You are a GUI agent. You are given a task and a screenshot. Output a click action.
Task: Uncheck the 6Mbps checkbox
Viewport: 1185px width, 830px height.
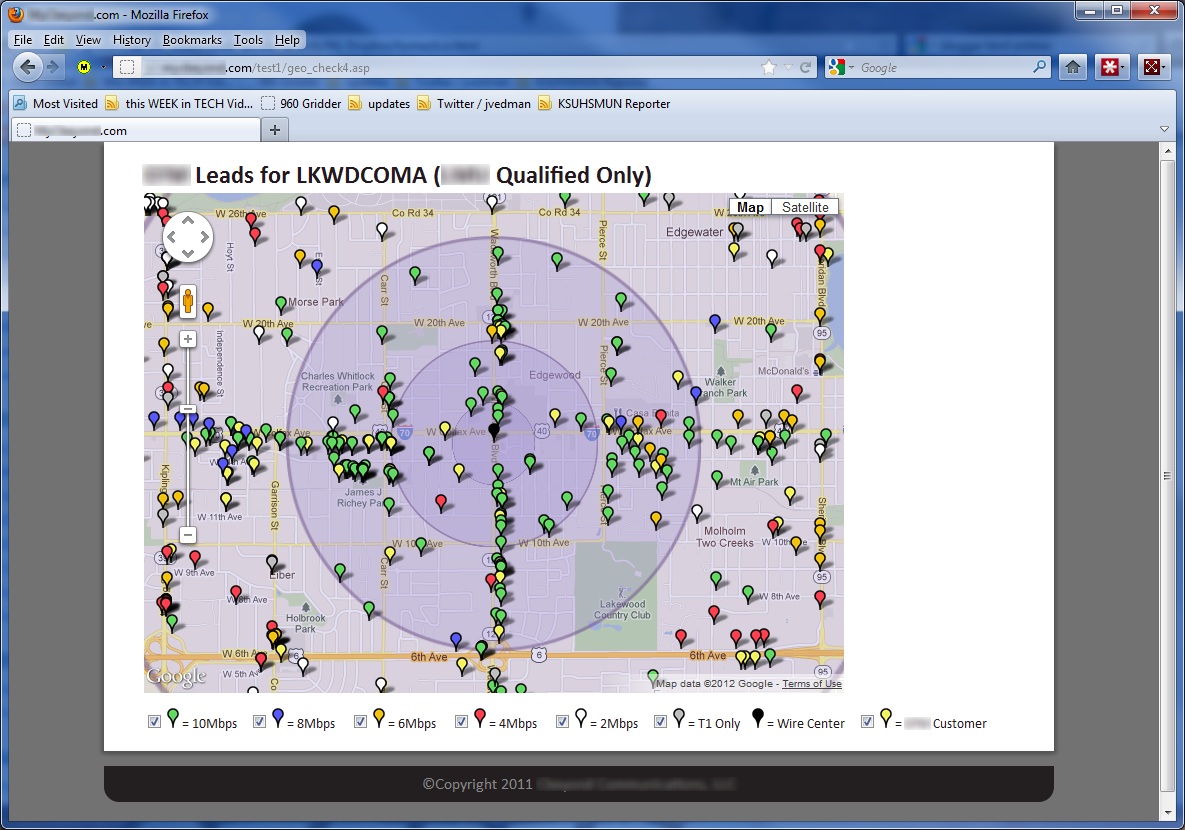pyautogui.click(x=360, y=721)
